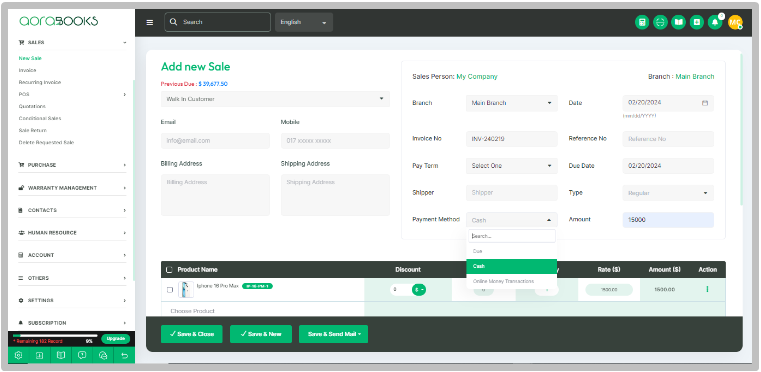Open the SUBSCRIPTION sidebar menu

(72, 323)
